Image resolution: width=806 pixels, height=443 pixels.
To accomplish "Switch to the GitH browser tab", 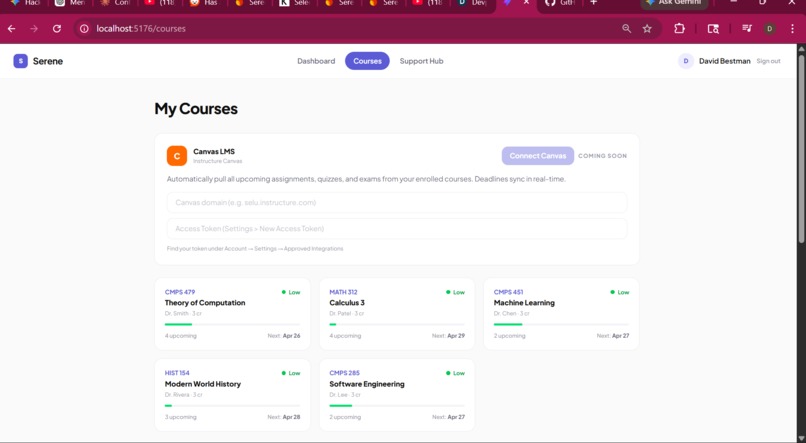I will 560,3.
